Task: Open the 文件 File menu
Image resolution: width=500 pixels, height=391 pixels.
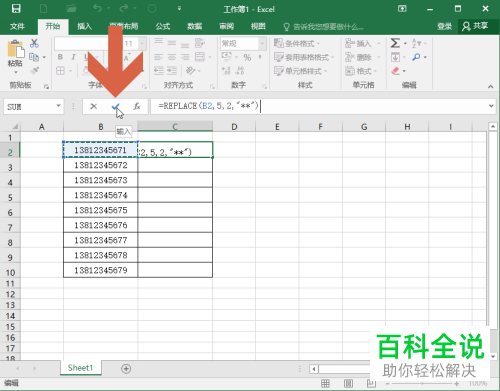Action: click(17, 26)
